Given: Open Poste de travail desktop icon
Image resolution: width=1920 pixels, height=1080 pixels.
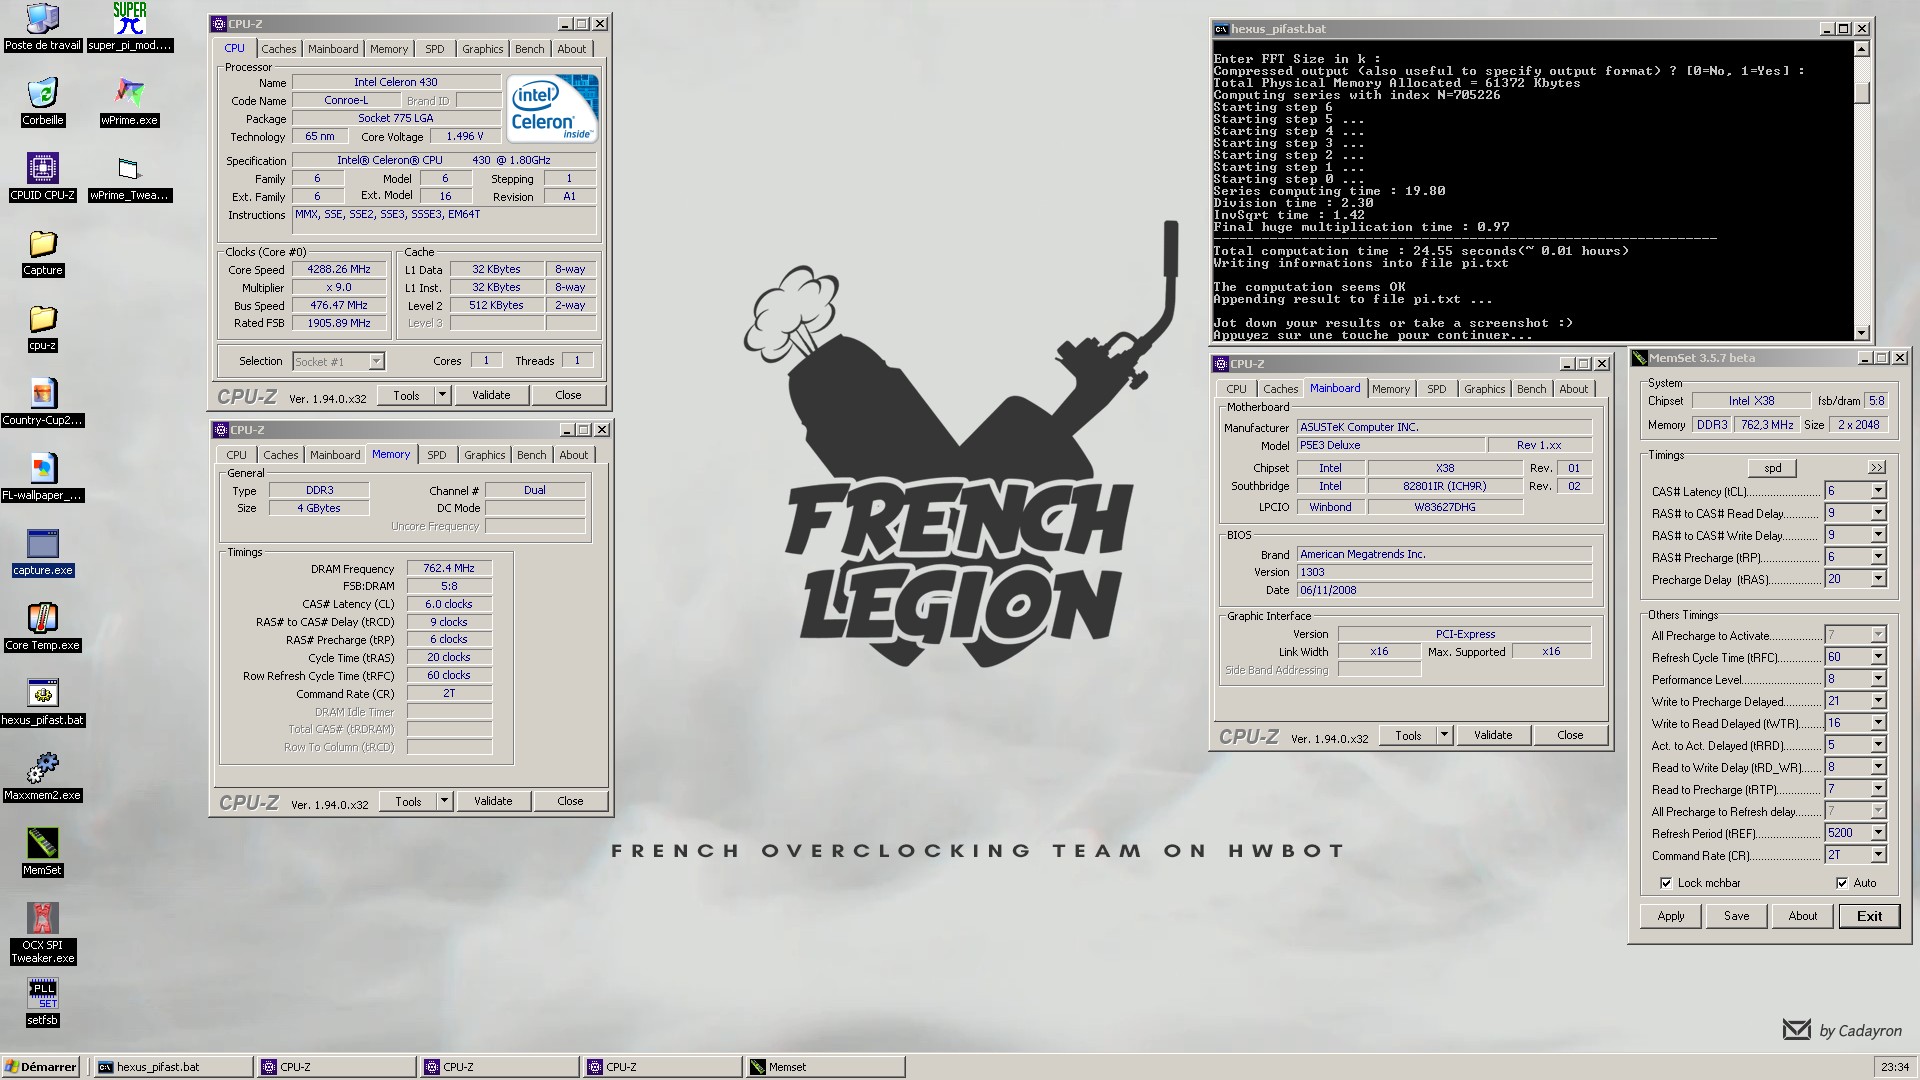Looking at the screenshot, I should [x=42, y=27].
